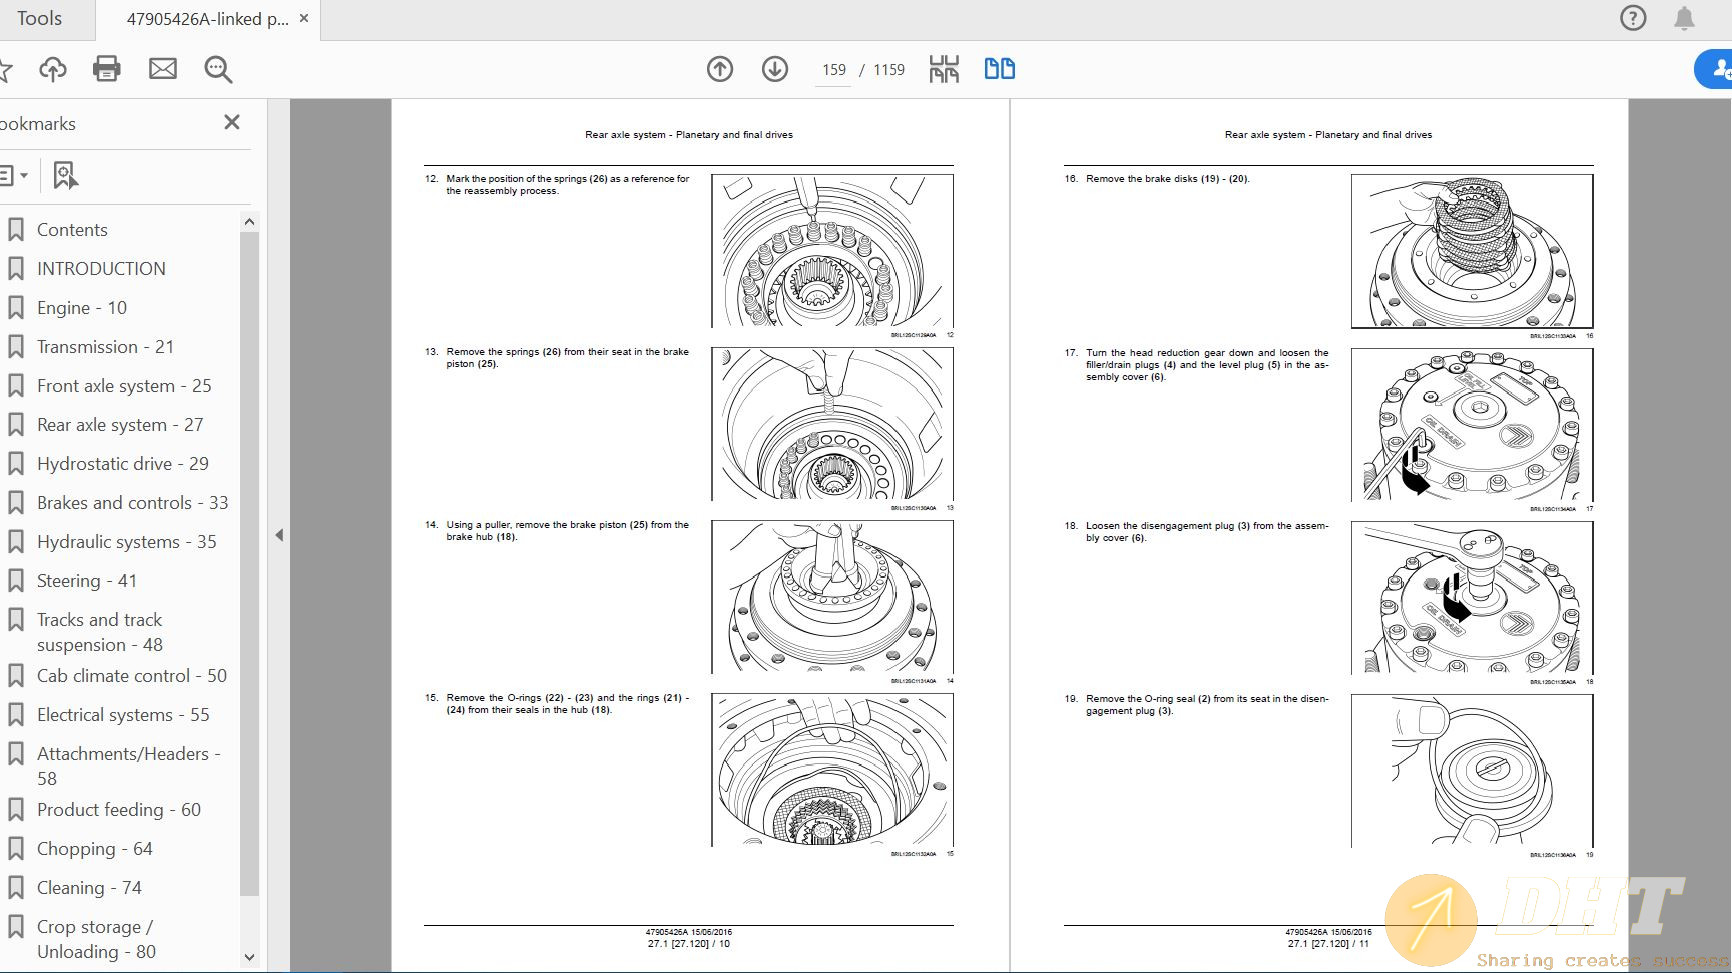Open notifications bell
1732x973 pixels.
[1685, 18]
